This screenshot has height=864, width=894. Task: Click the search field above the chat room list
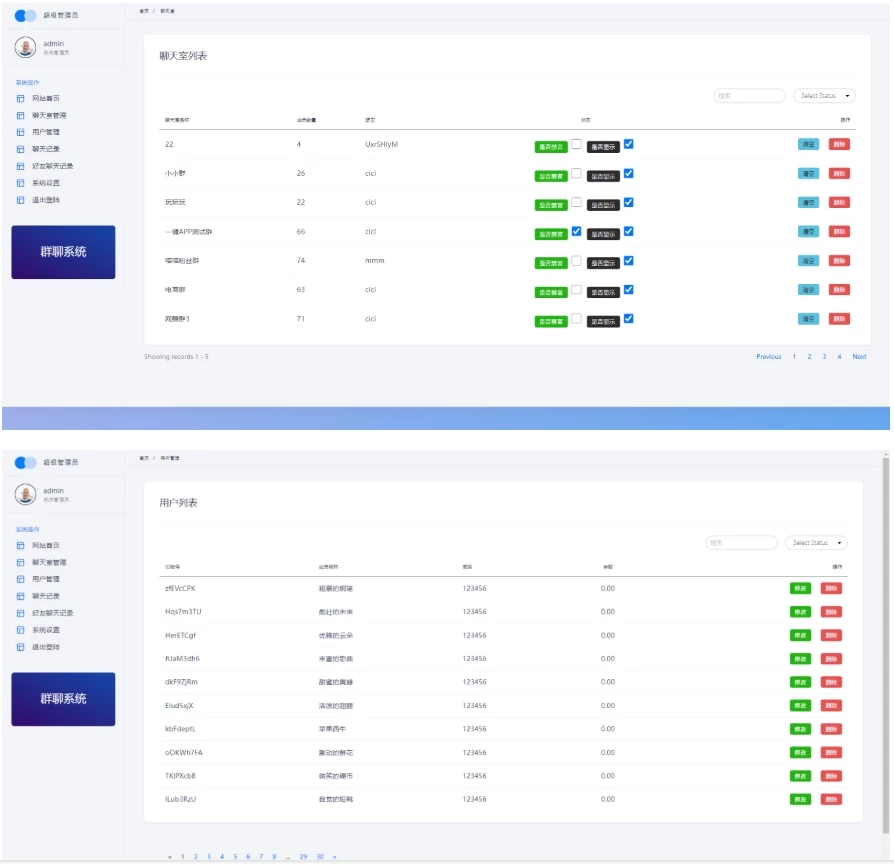[x=749, y=96]
